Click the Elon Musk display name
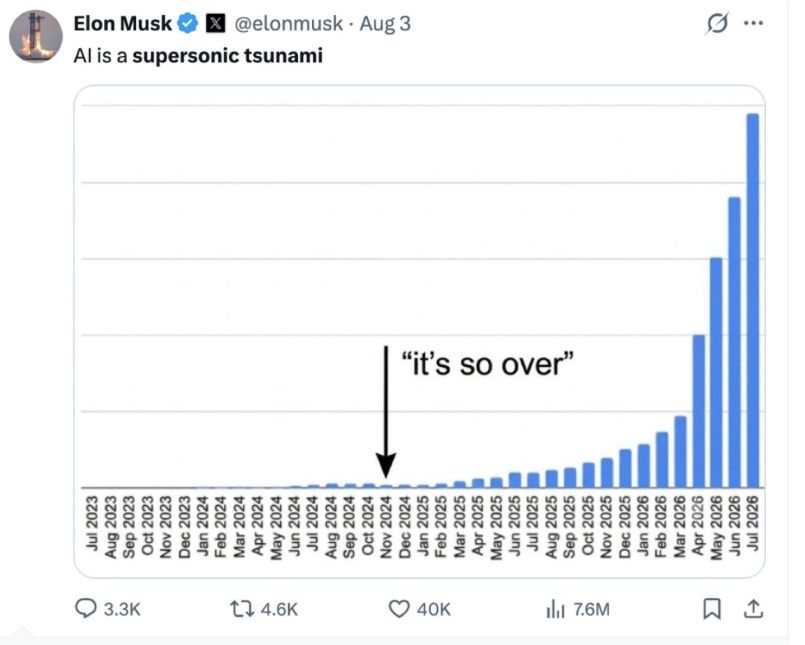This screenshot has width=805, height=645. coord(123,24)
